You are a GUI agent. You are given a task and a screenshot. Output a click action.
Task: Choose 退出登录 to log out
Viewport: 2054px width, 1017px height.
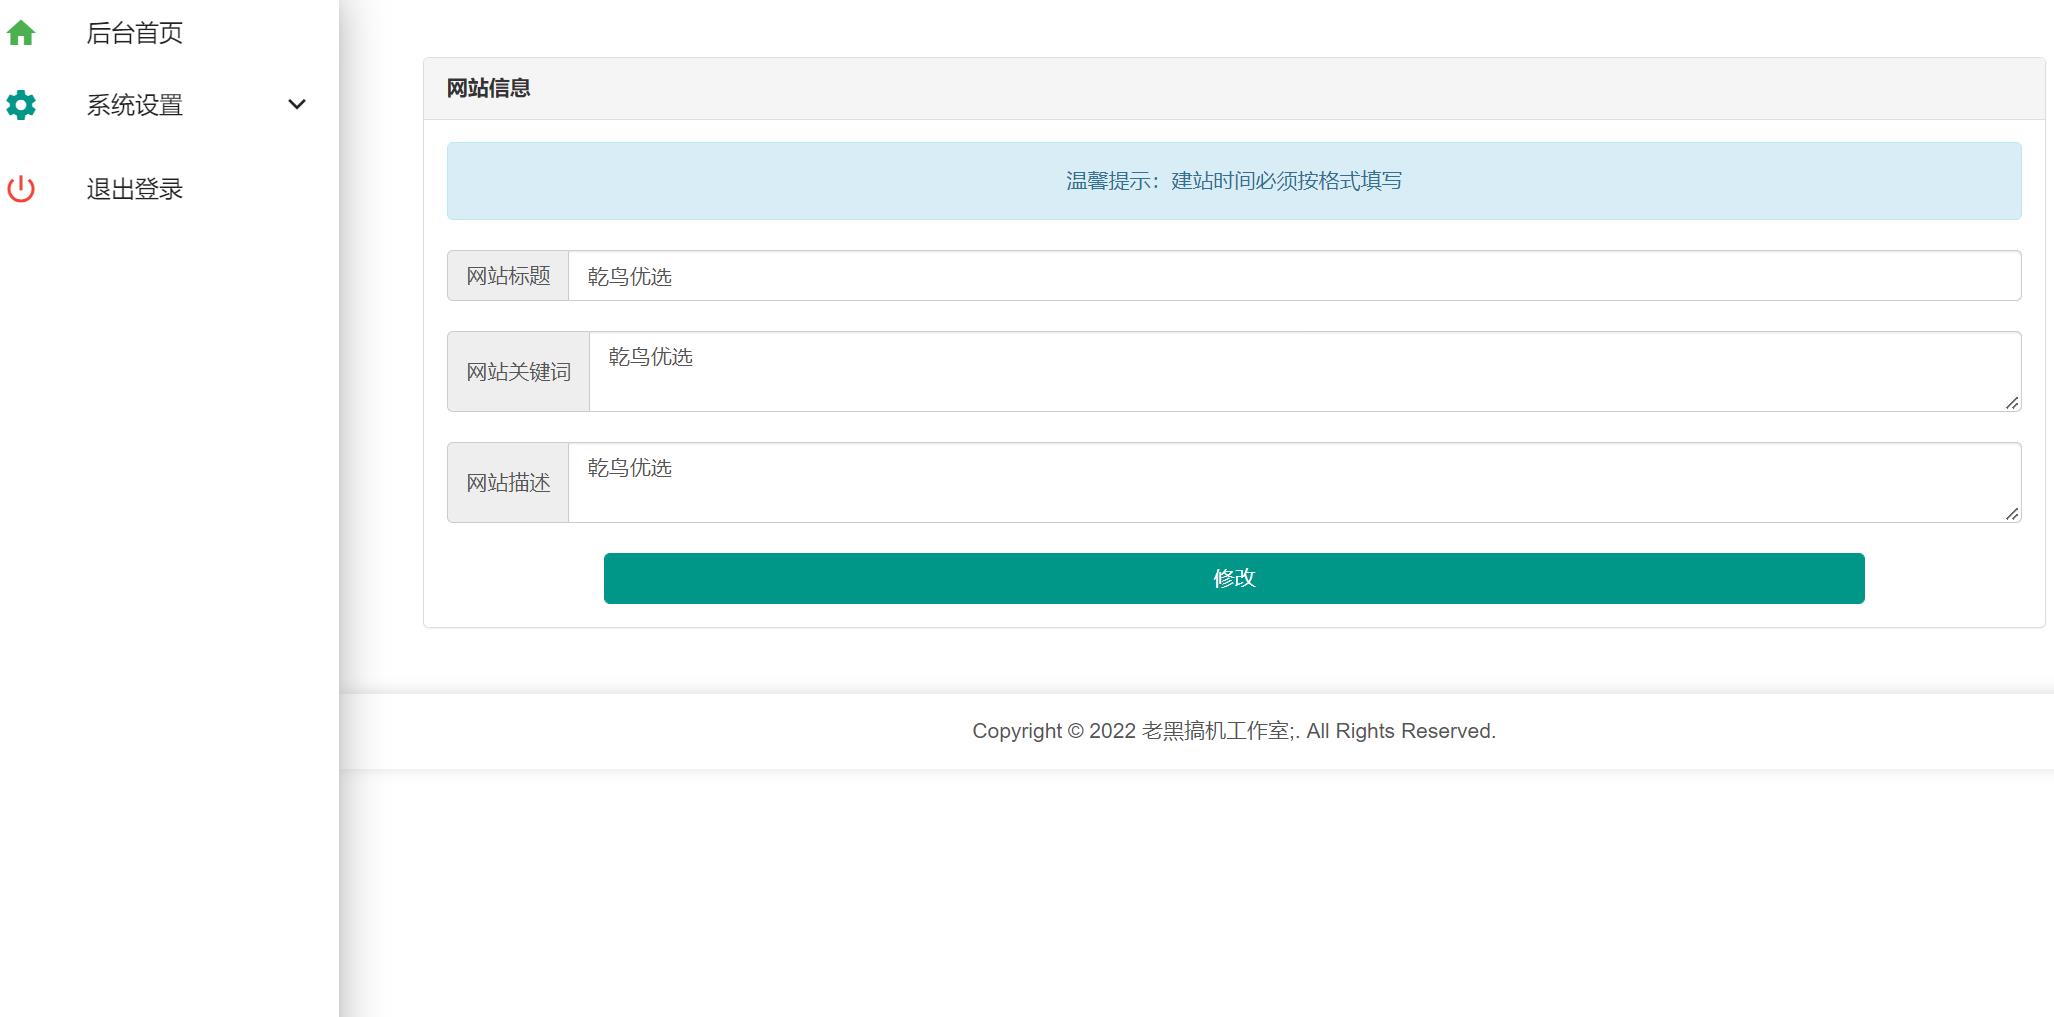pos(134,189)
